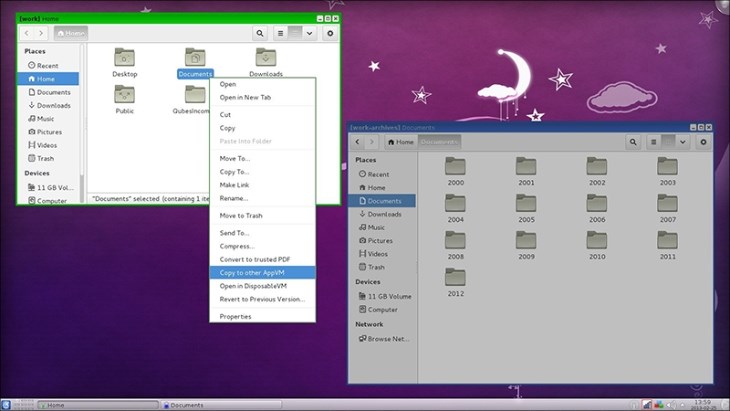Viewport: 730px width, 411px height.
Task: Switch to Documents task in taskbar
Action: (221, 405)
